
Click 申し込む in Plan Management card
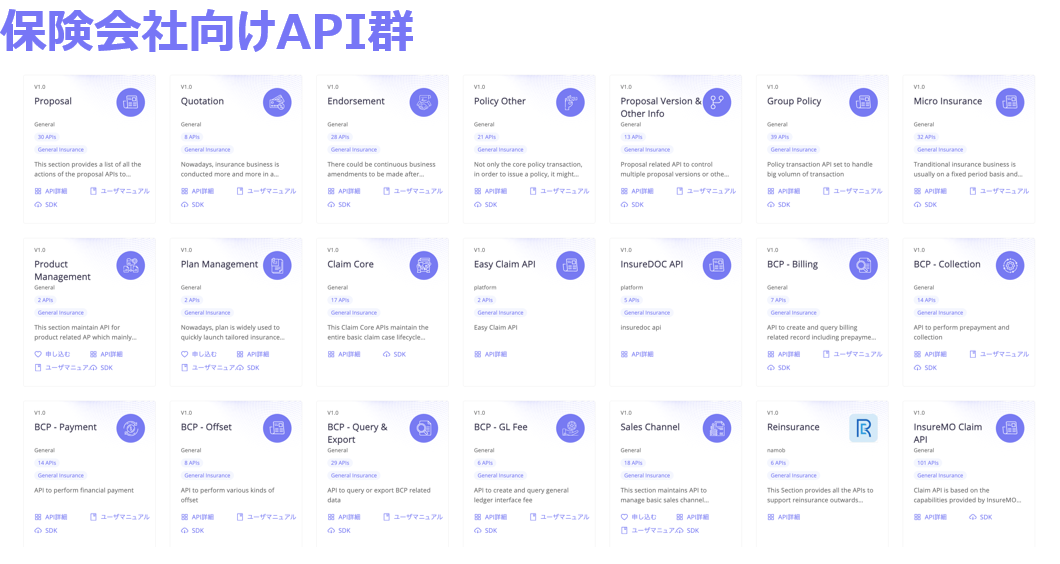pos(199,354)
